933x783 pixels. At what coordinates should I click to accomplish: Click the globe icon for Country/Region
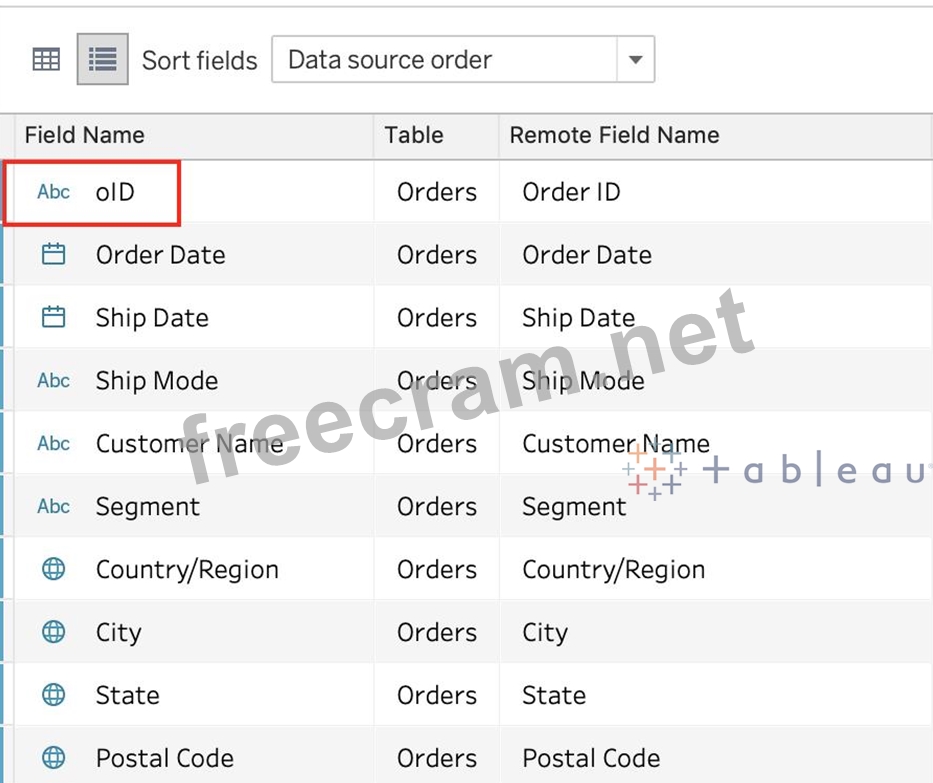point(54,570)
